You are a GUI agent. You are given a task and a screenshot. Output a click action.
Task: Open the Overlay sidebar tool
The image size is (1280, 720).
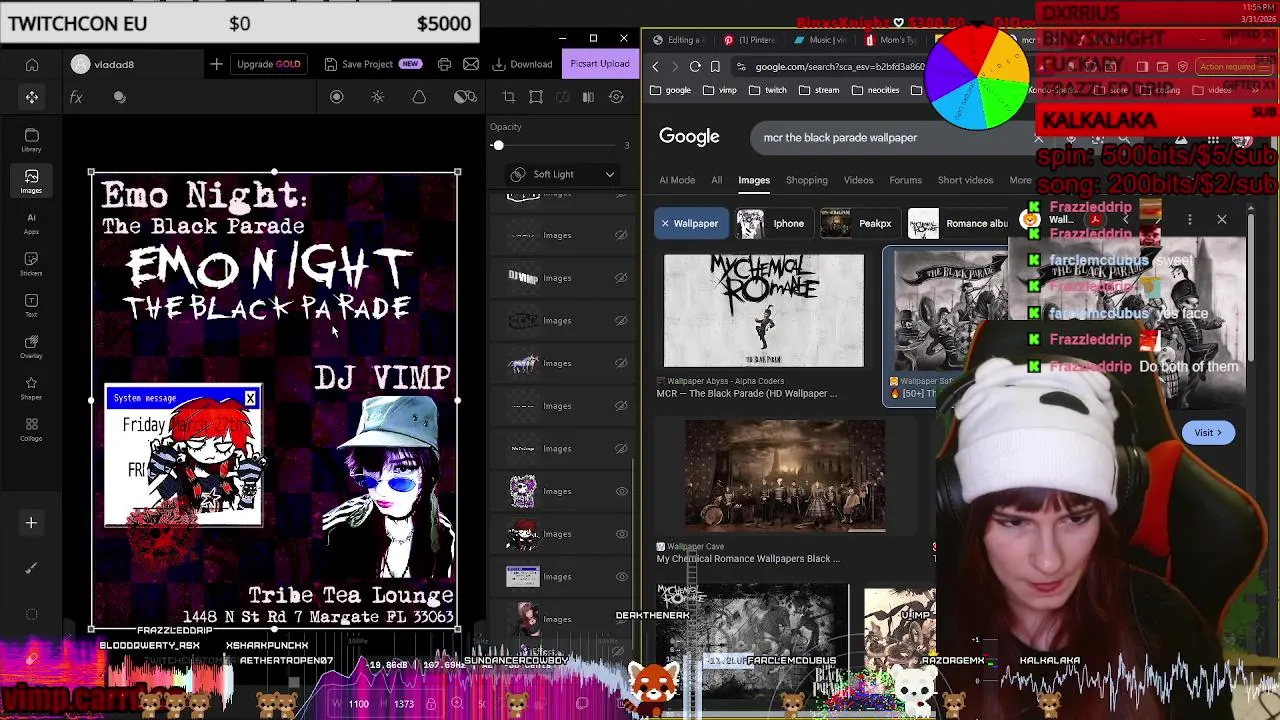click(31, 347)
